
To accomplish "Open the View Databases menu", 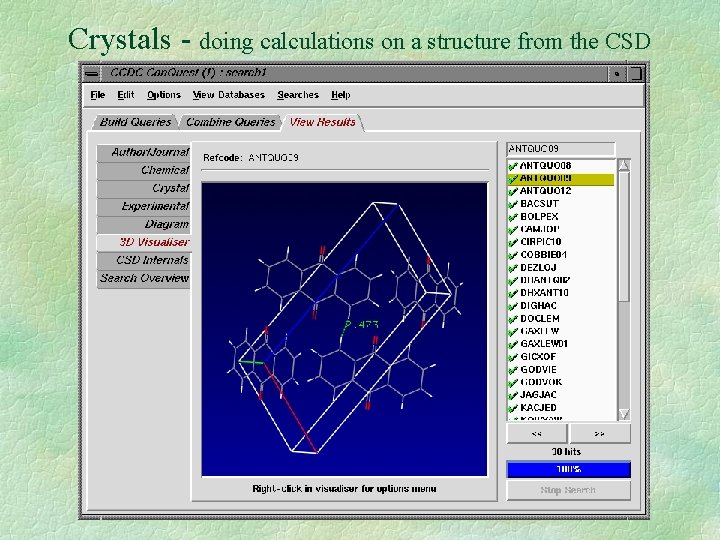I will (229, 95).
